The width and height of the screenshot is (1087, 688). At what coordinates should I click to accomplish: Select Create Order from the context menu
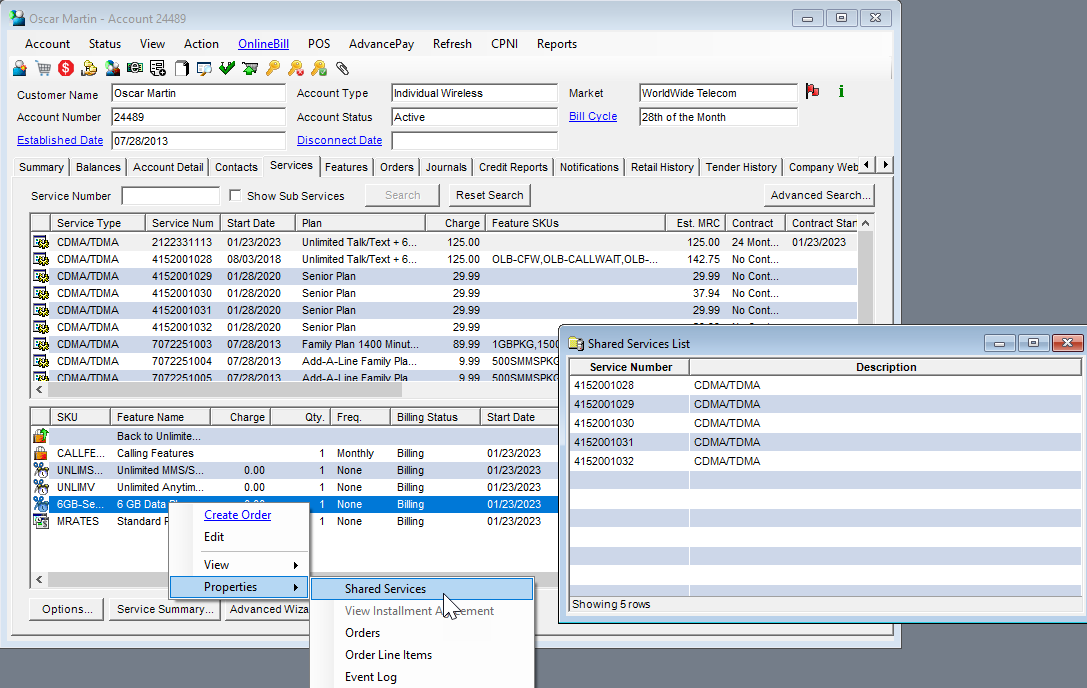click(x=237, y=515)
